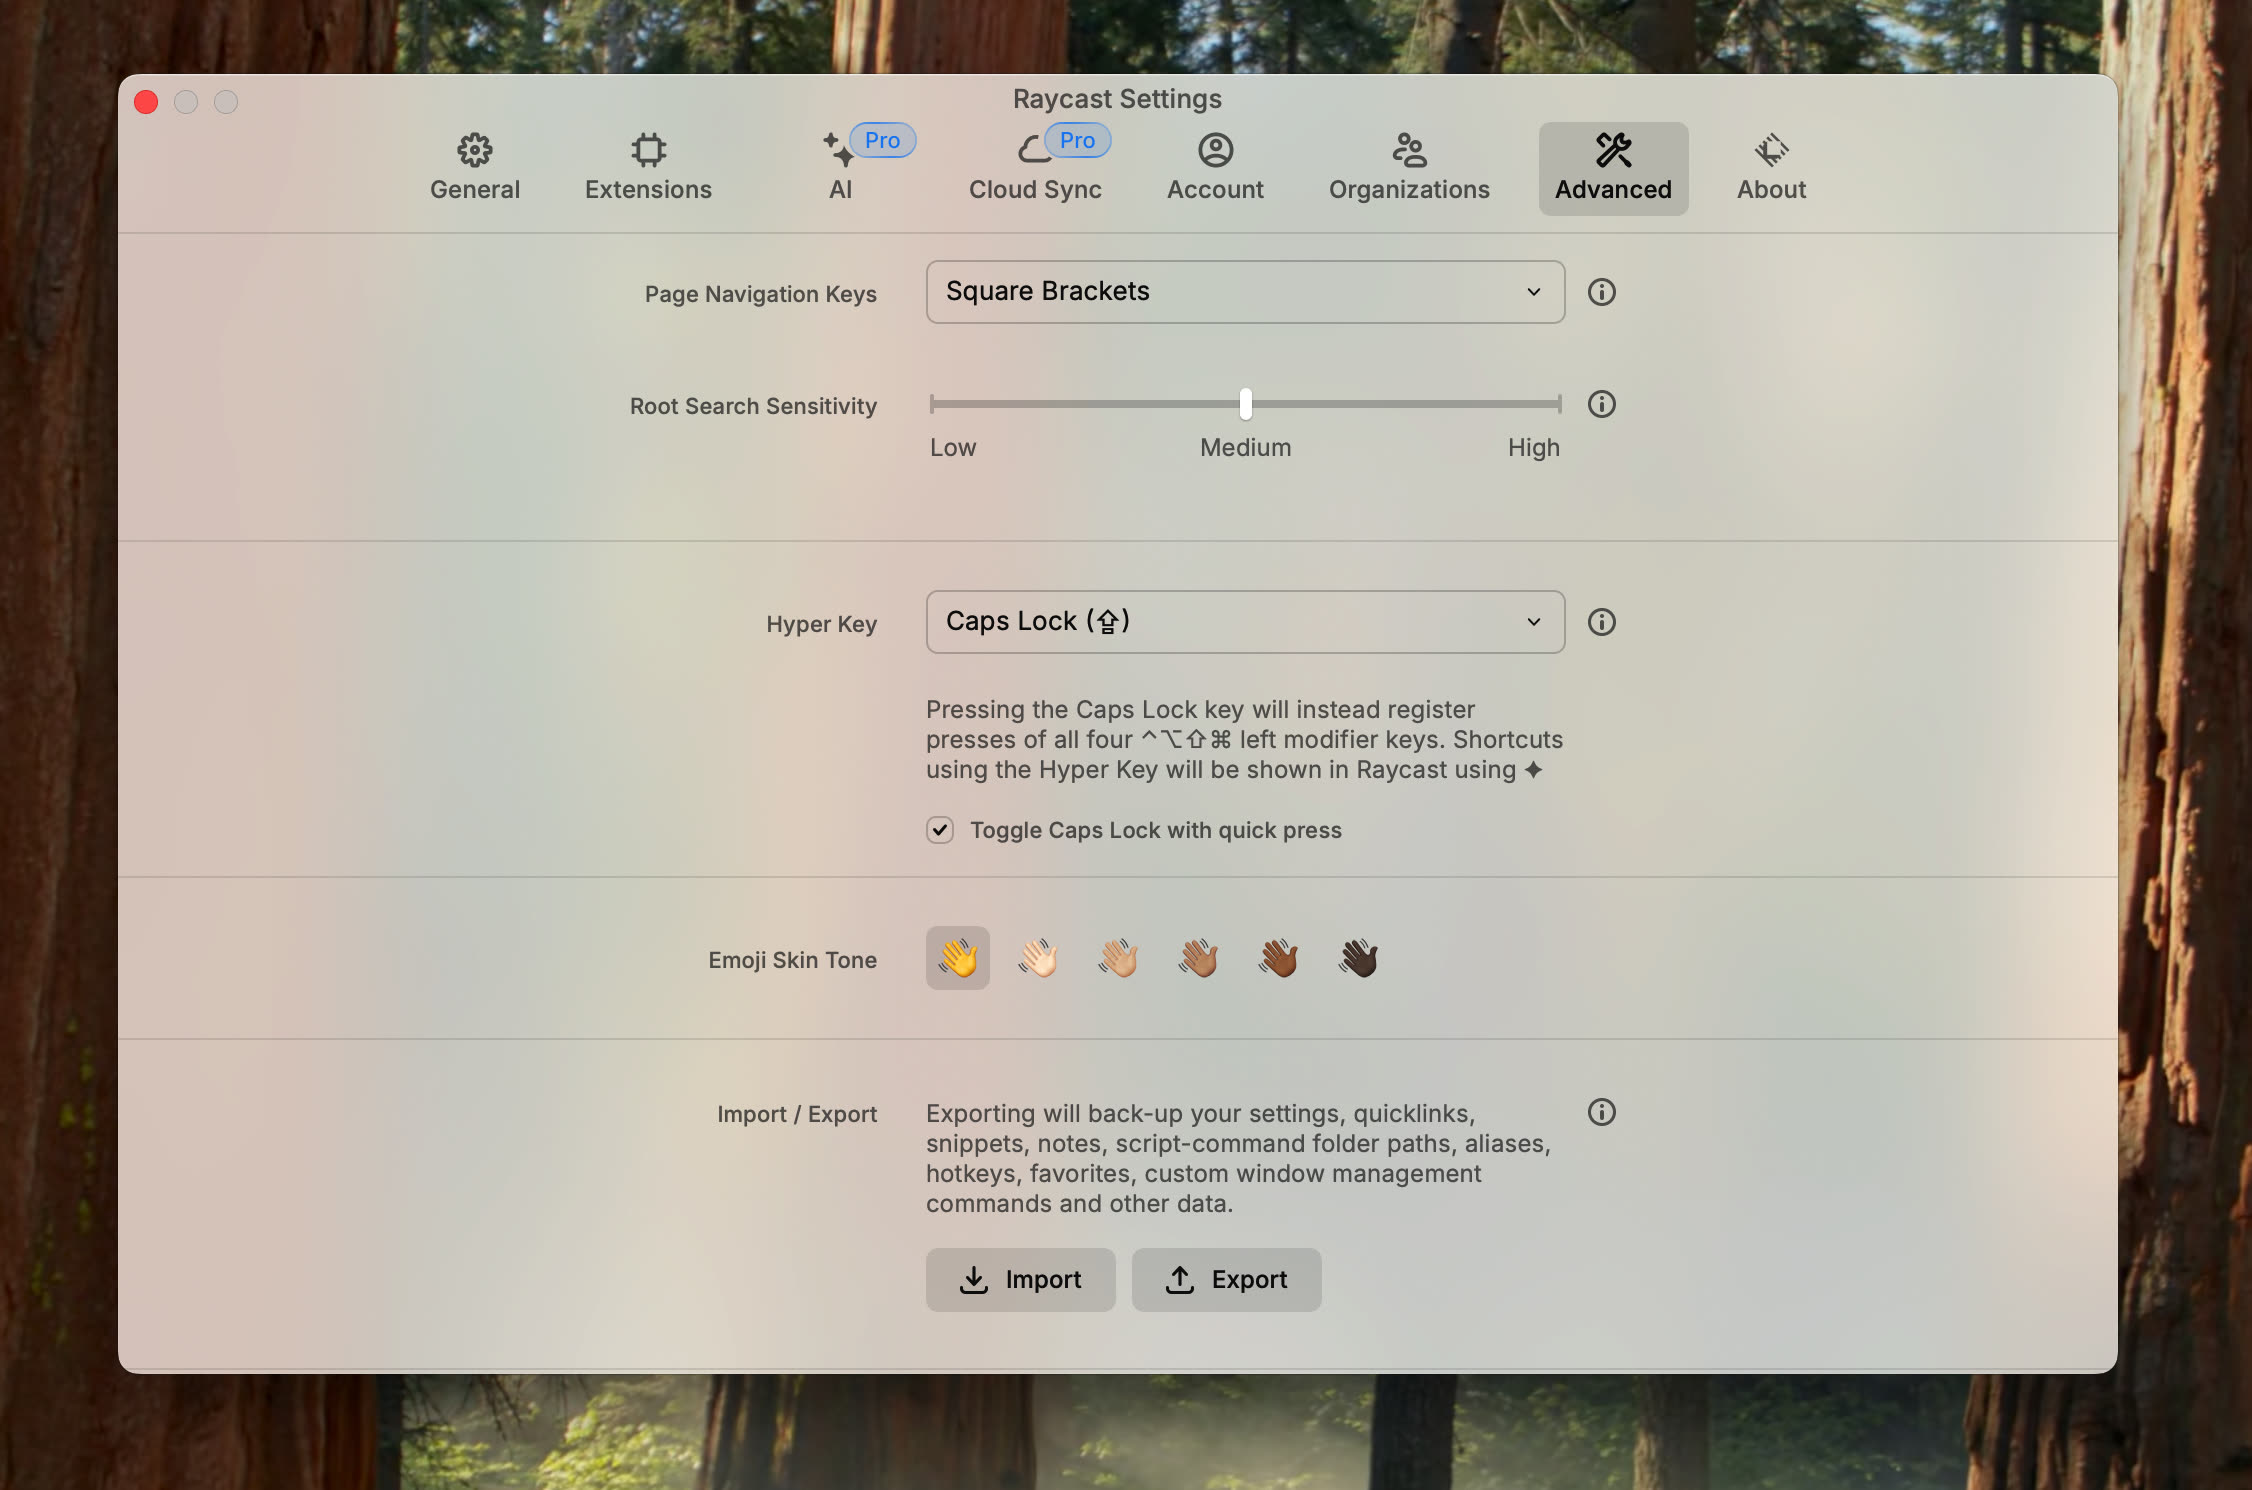Viewport: 2252px width, 1490px height.
Task: Click the Root Search Sensitivity slider handle
Action: [1245, 404]
